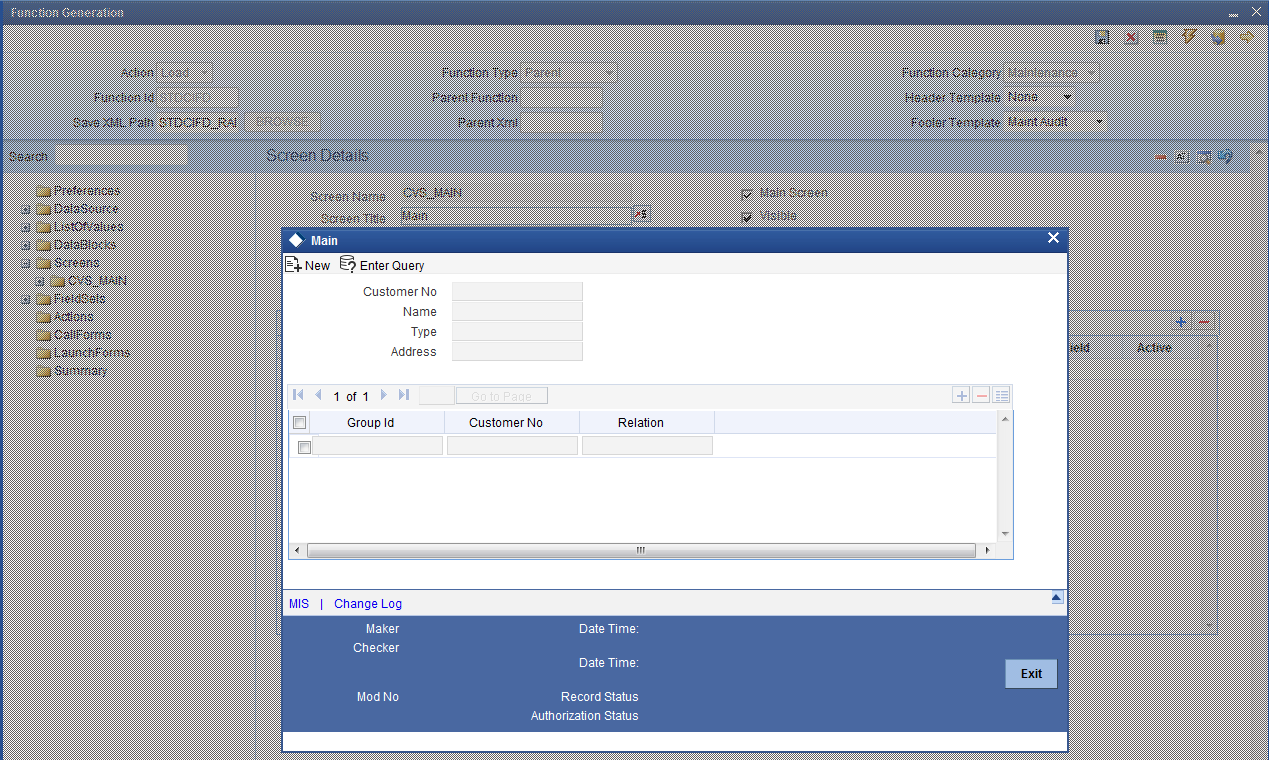This screenshot has width=1269, height=760.
Task: Add a row to the Group Id grid
Action: [962, 396]
